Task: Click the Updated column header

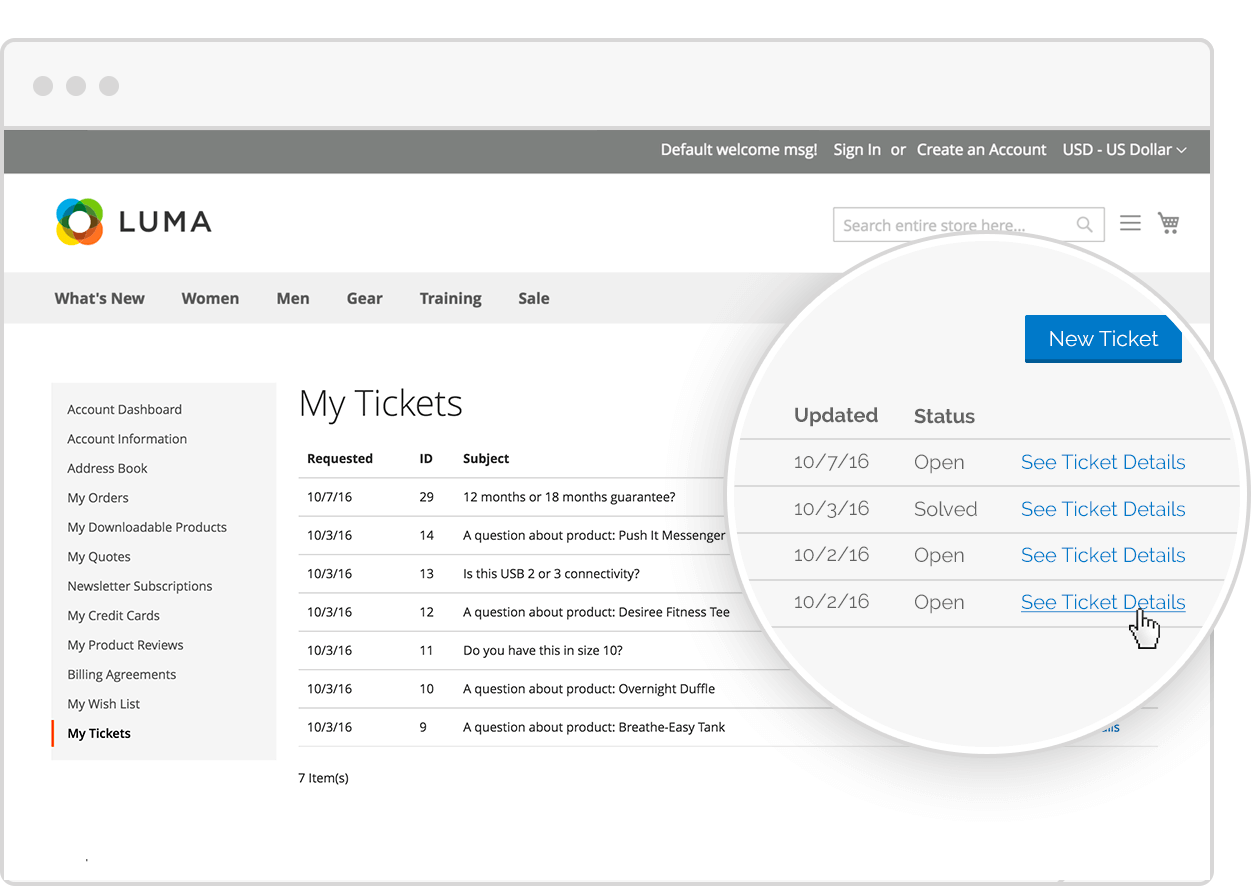Action: tap(836, 415)
